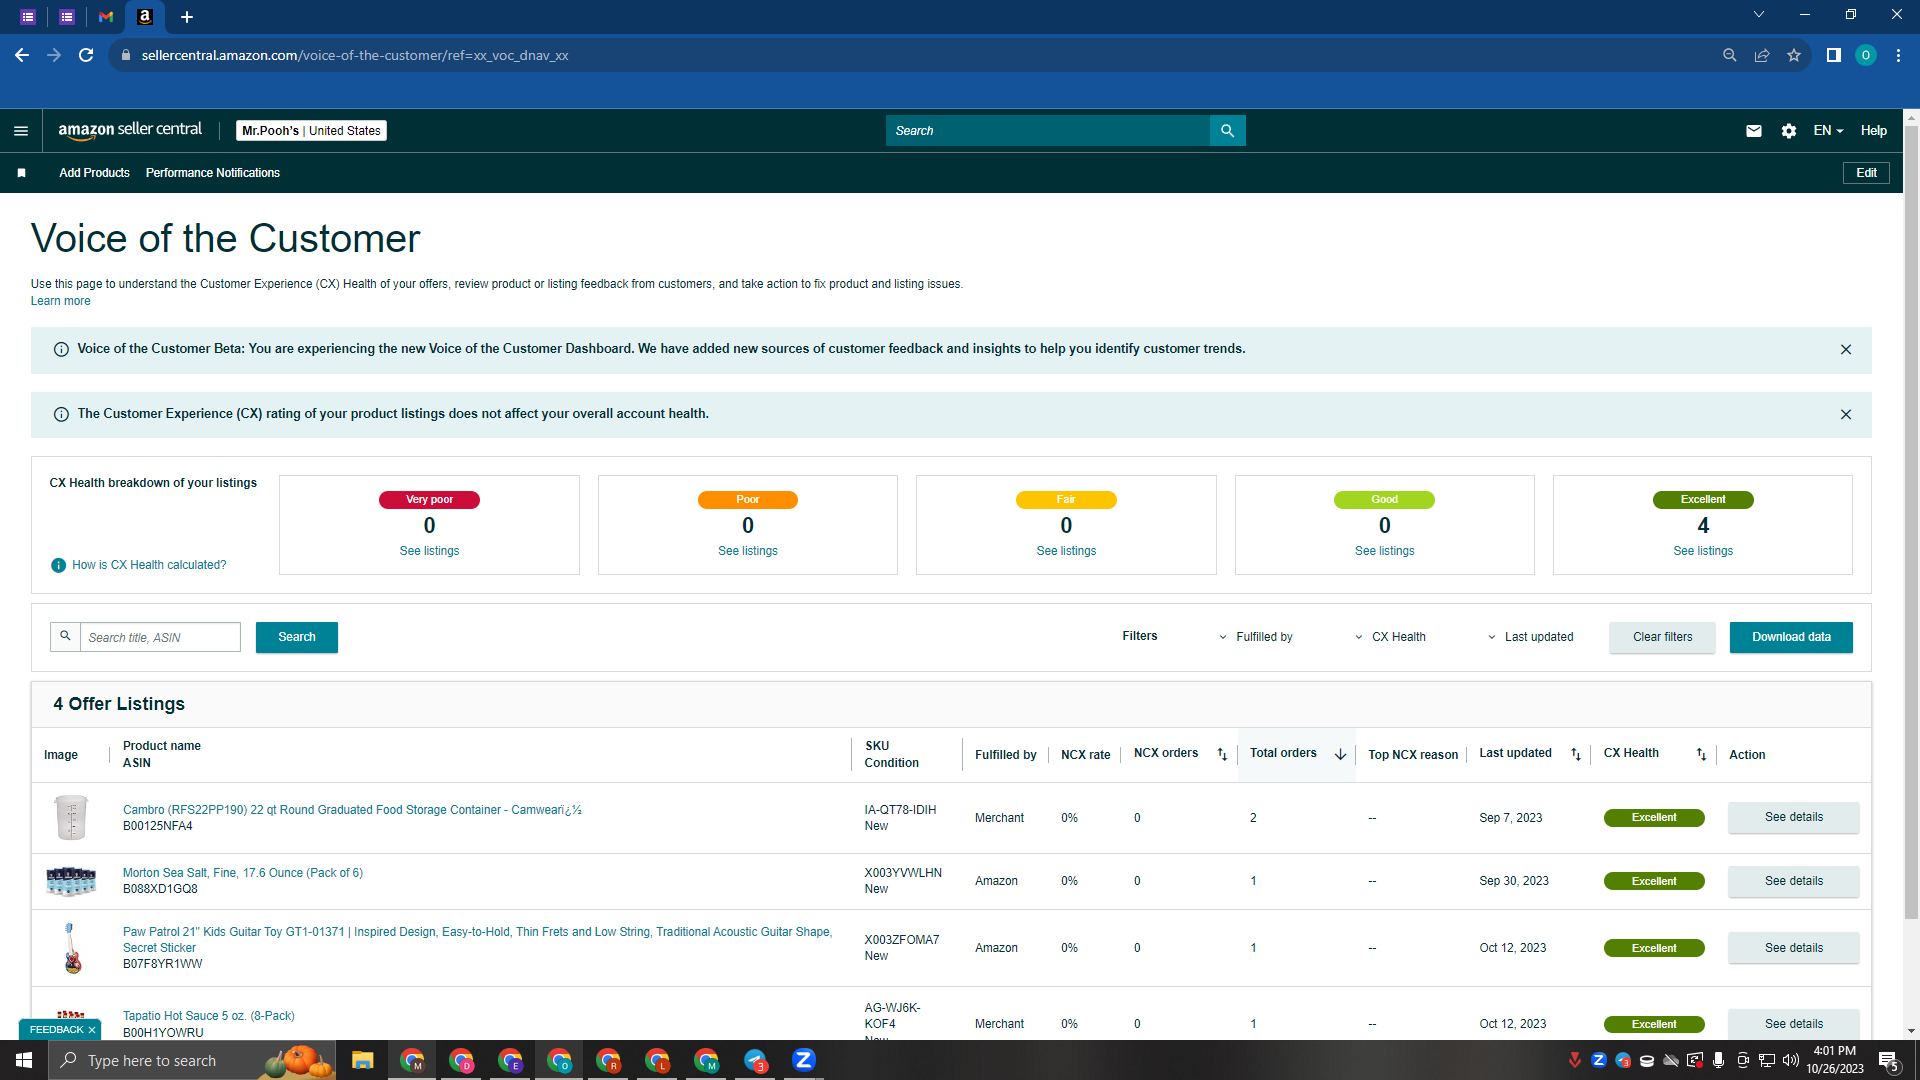
Task: Open the Chrome tab search chevron
Action: click(1759, 14)
